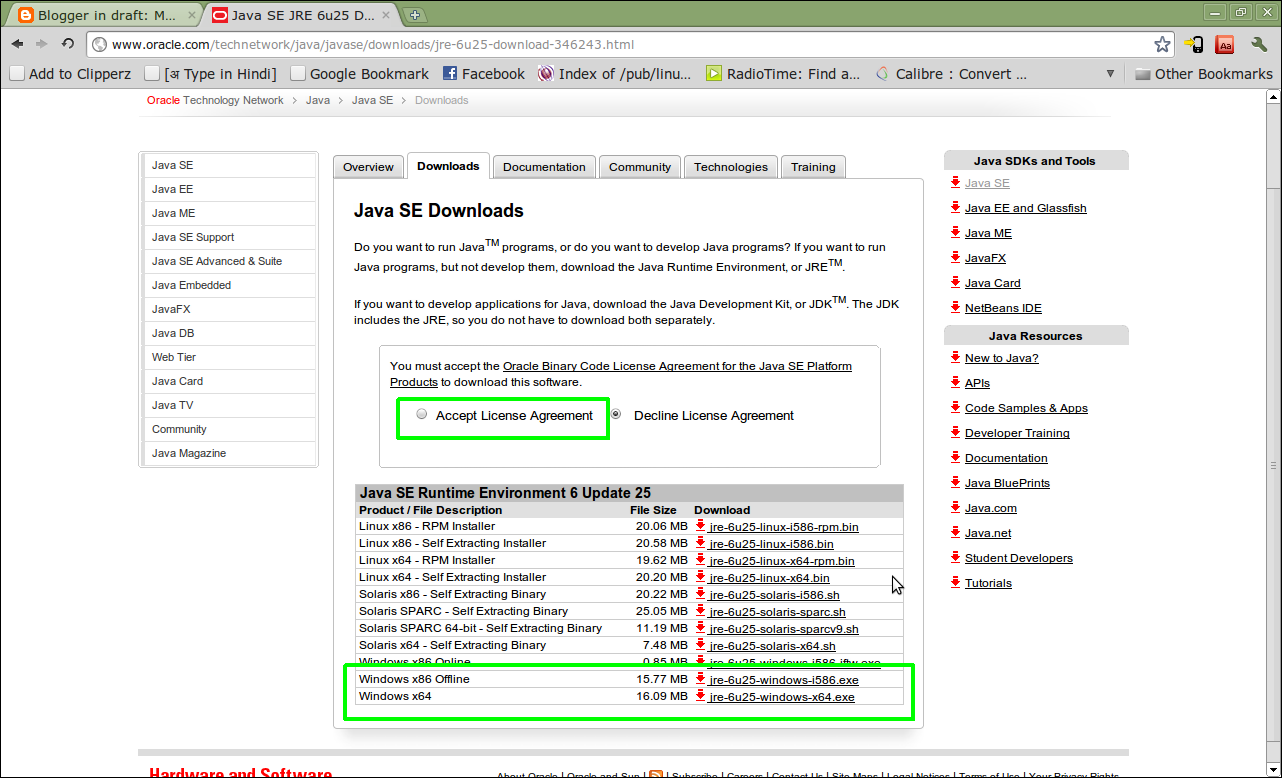Bookmark page with the star icon

pyautogui.click(x=1162, y=44)
